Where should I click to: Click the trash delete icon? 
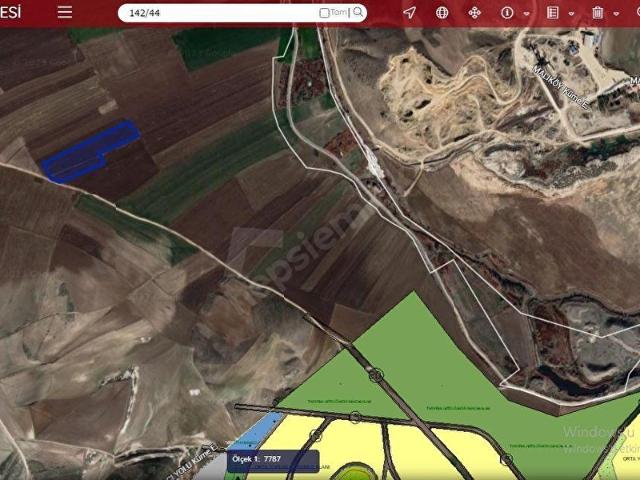597,13
